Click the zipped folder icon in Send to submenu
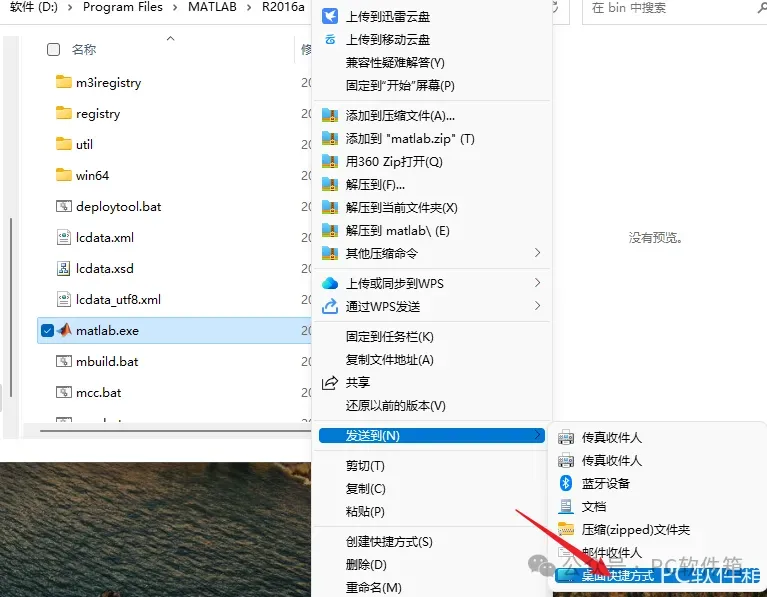767x597 pixels. [566, 529]
